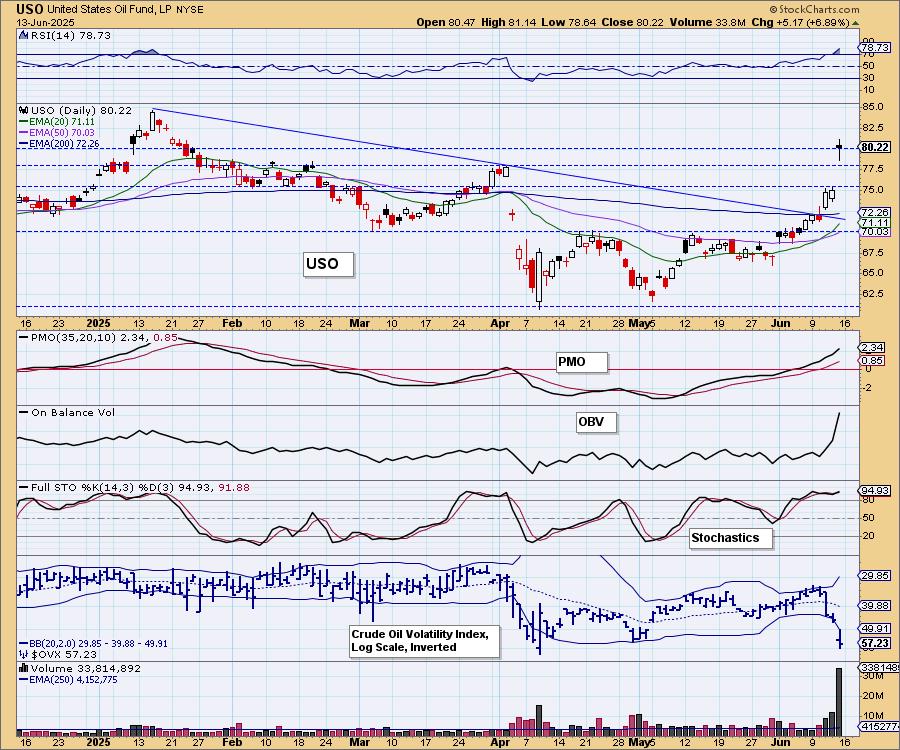
Task: Click the 57.23 OVX value tag
Action: coord(875,643)
